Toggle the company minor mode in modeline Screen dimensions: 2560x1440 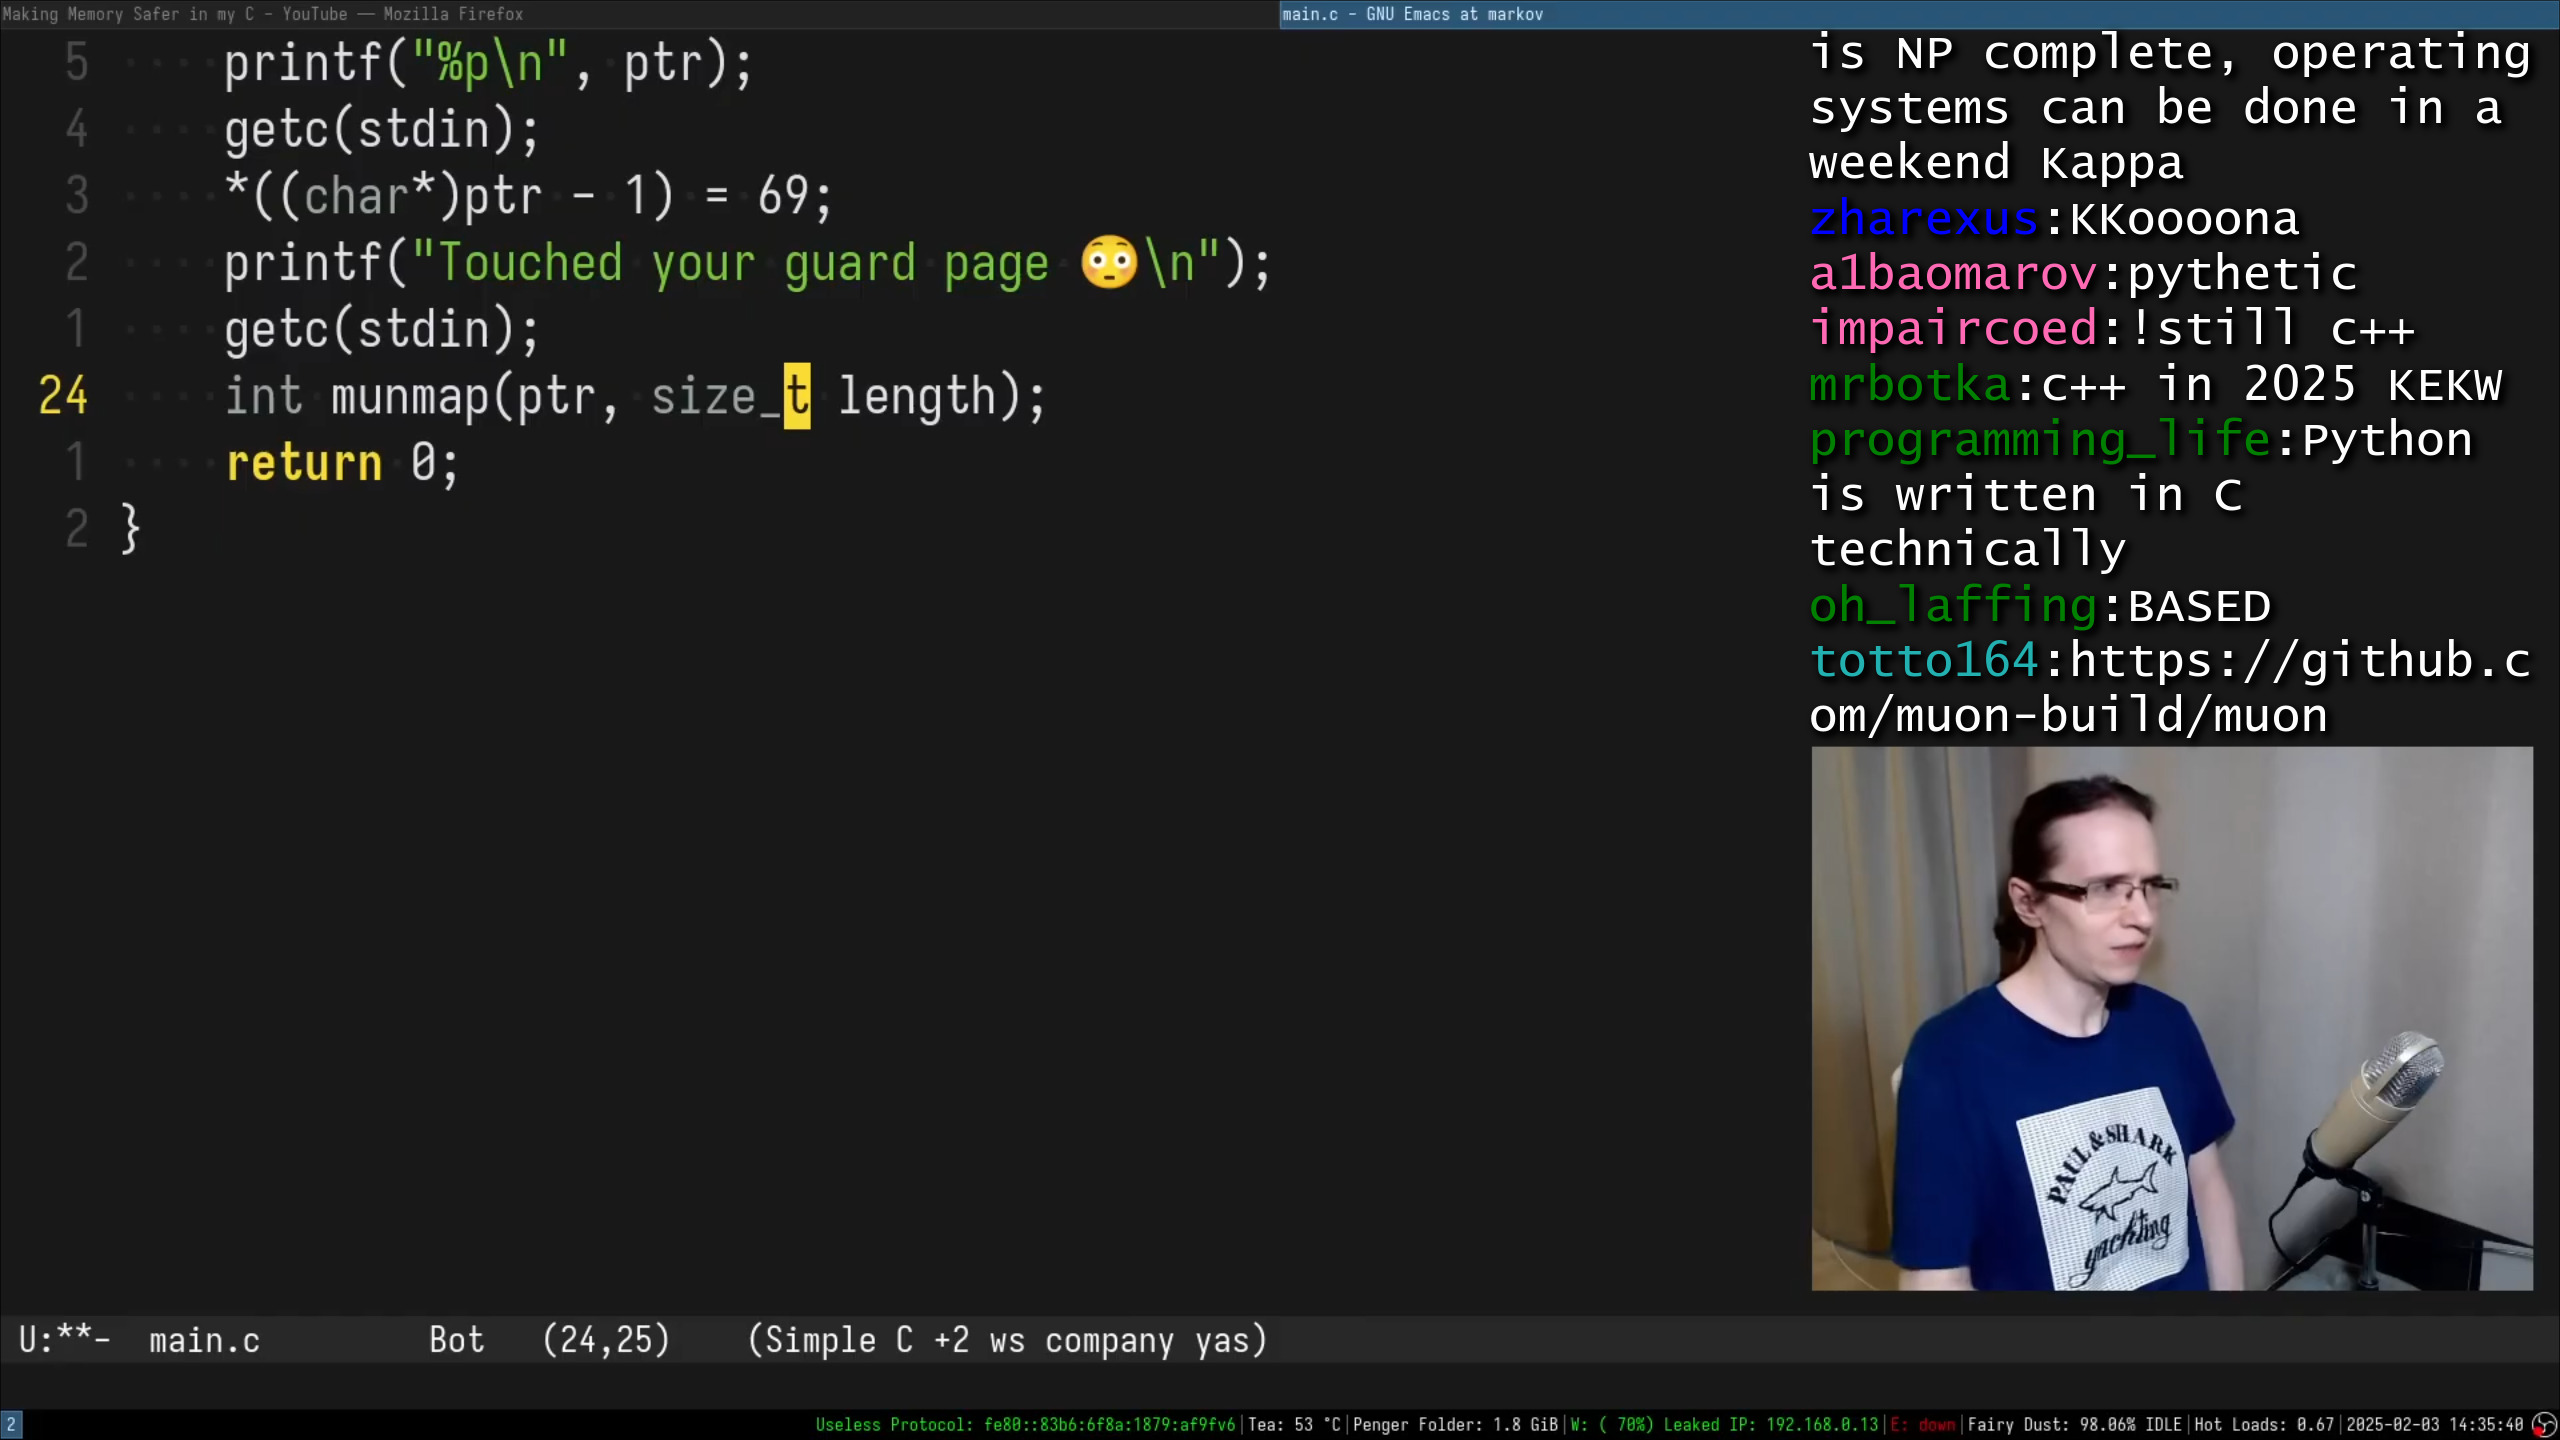click(x=1108, y=1340)
